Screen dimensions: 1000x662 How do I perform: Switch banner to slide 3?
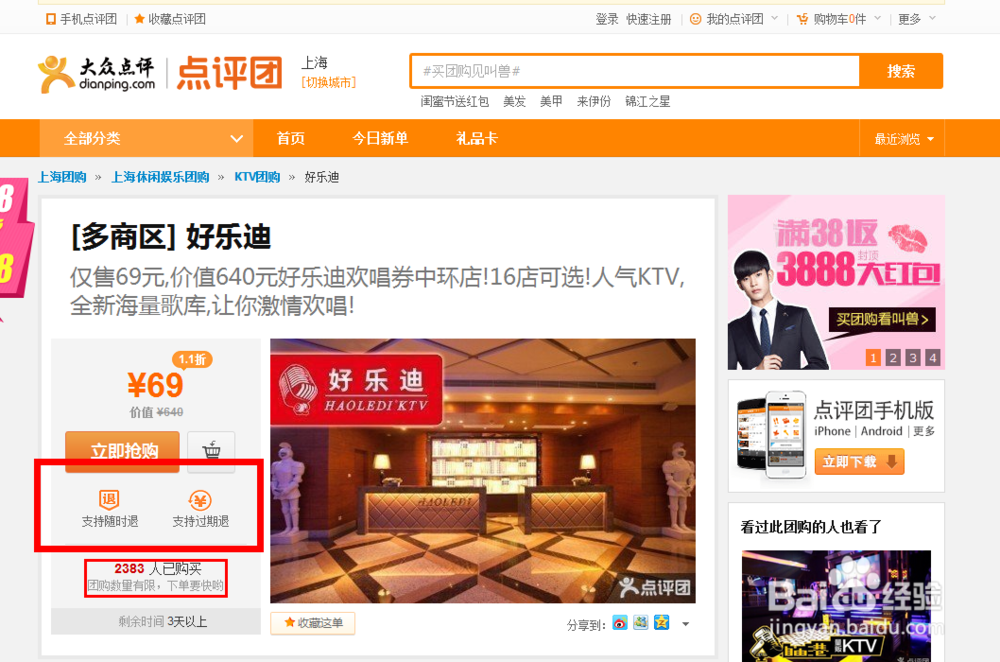913,358
